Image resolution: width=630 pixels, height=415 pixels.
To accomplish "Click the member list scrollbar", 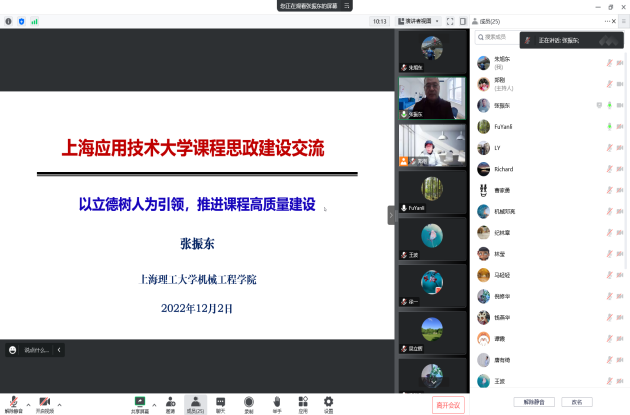I will (x=626, y=161).
